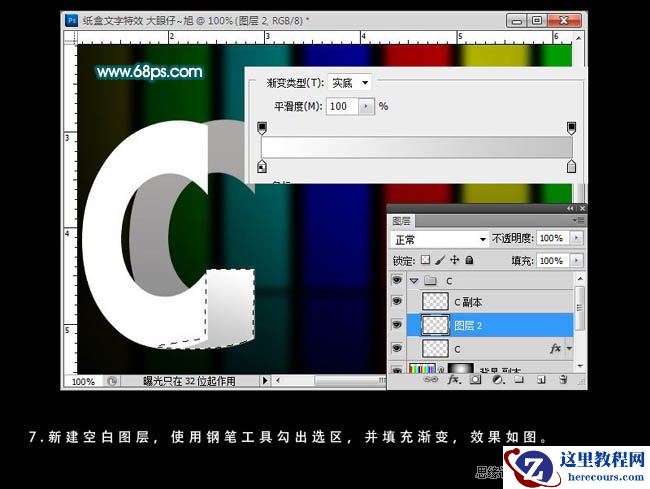Lock image pixels with brush icon
Screen dimensions: 650x489
click(x=440, y=260)
